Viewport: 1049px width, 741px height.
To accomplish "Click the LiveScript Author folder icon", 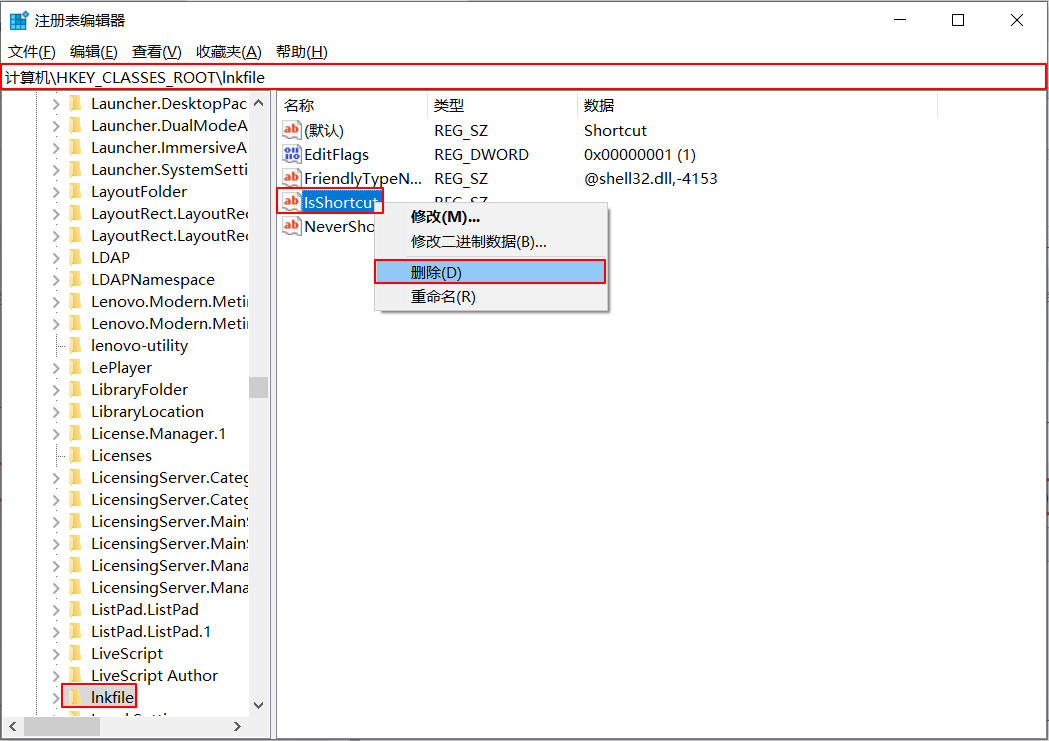I will [76, 675].
